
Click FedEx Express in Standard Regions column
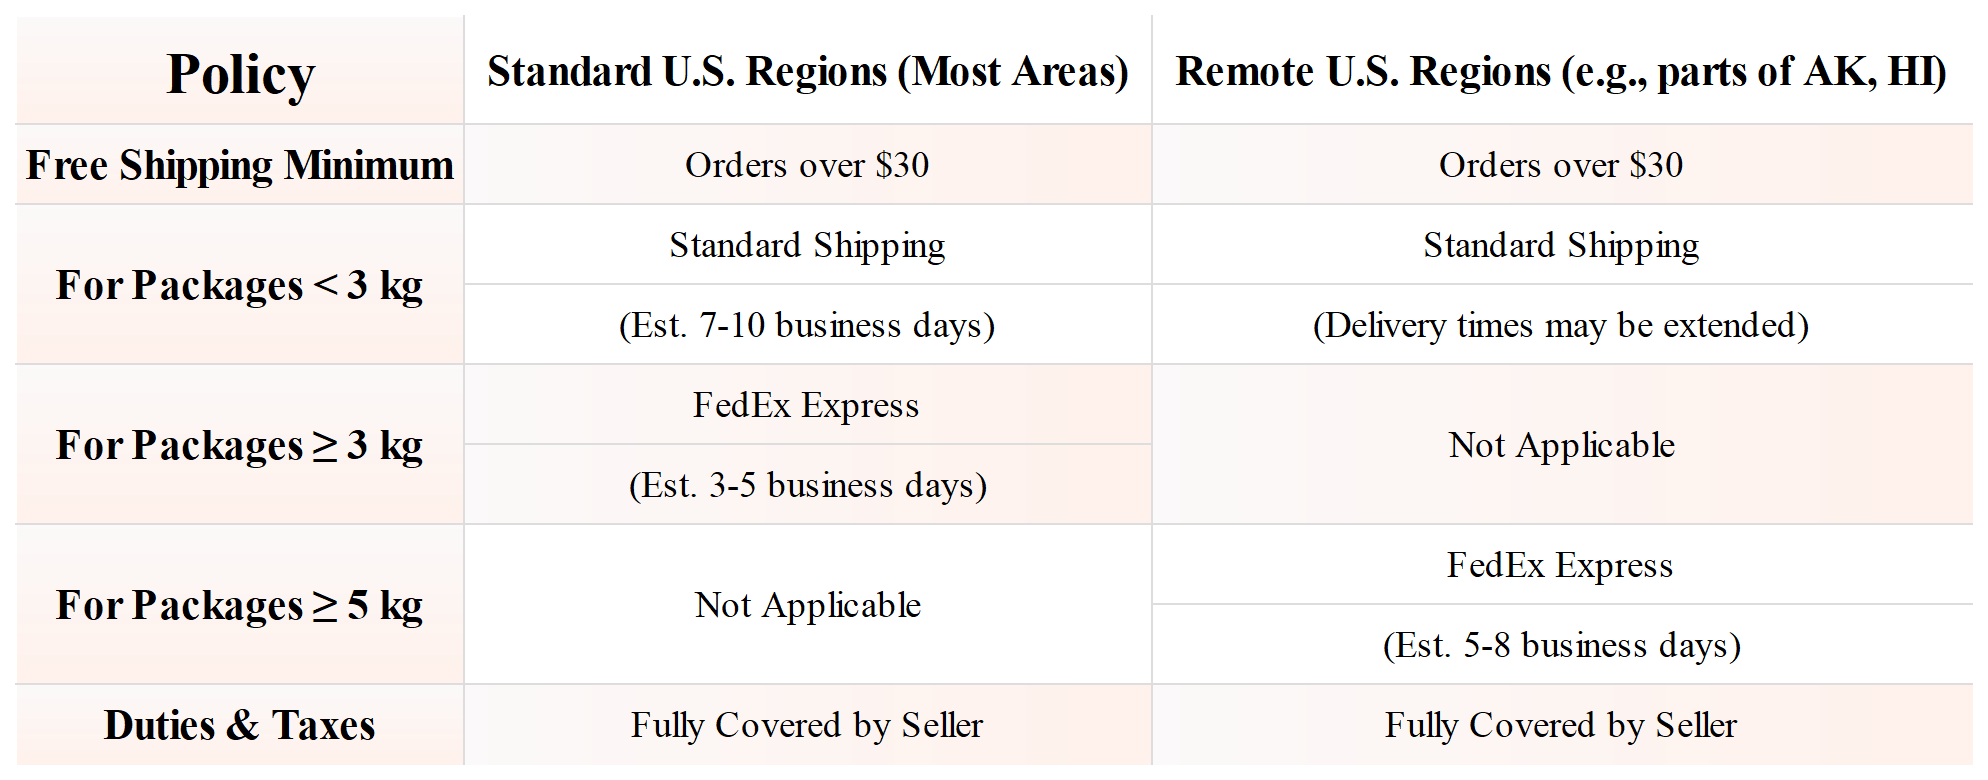coord(807,405)
